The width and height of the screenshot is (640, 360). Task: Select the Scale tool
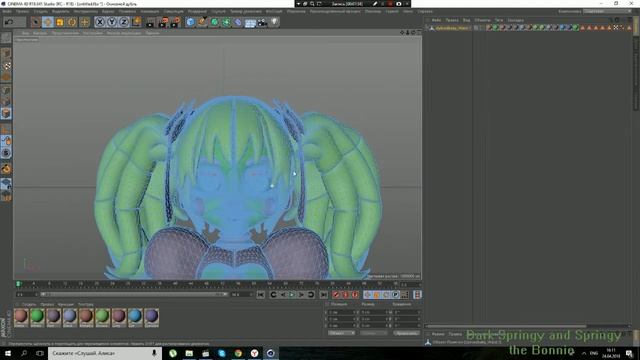(x=60, y=22)
